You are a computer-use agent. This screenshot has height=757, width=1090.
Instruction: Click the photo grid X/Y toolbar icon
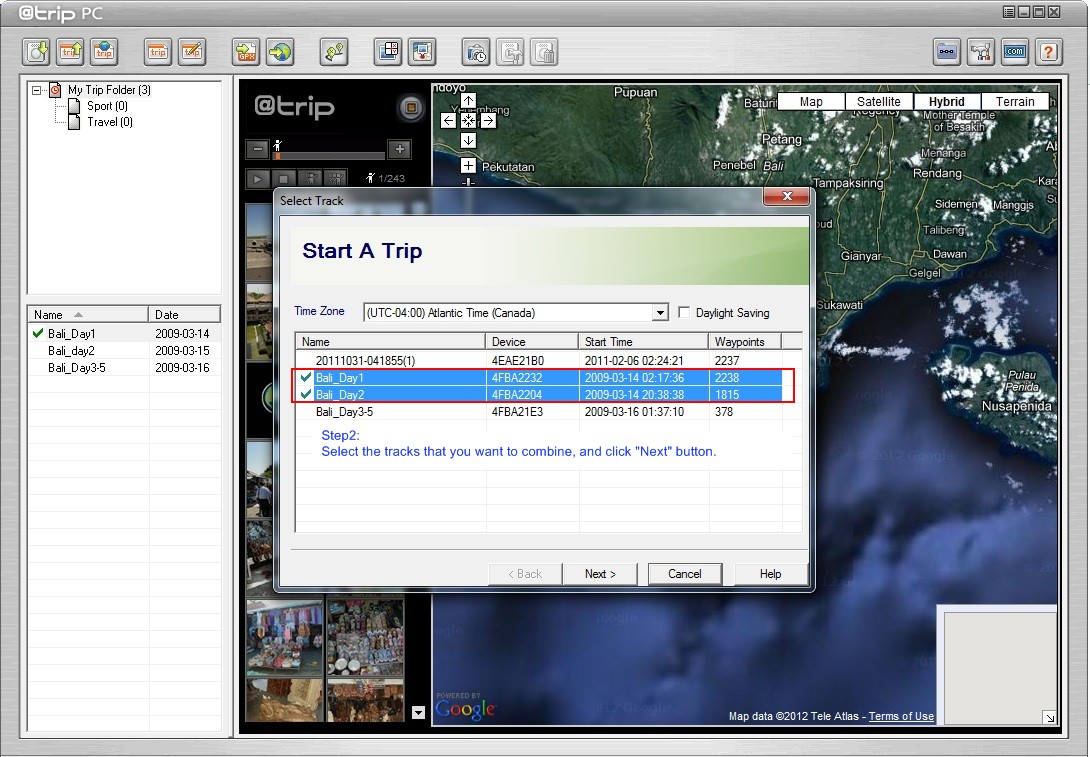tap(388, 52)
